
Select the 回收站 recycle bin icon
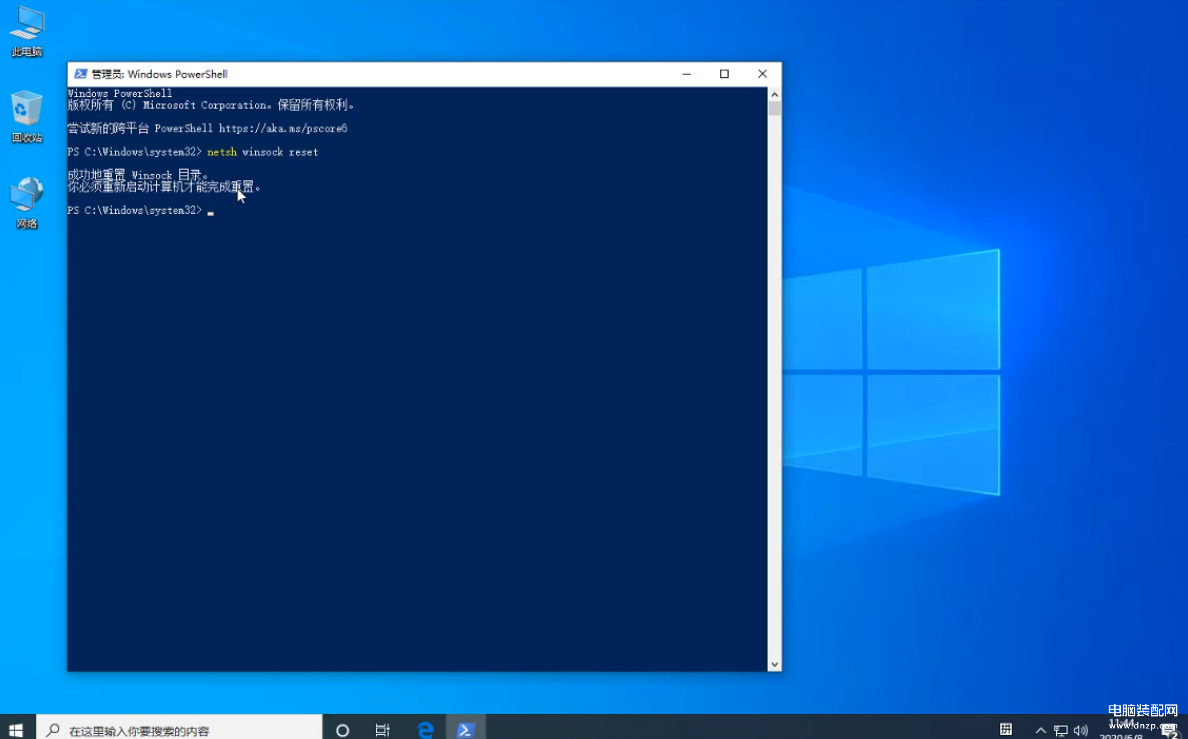coord(27,117)
